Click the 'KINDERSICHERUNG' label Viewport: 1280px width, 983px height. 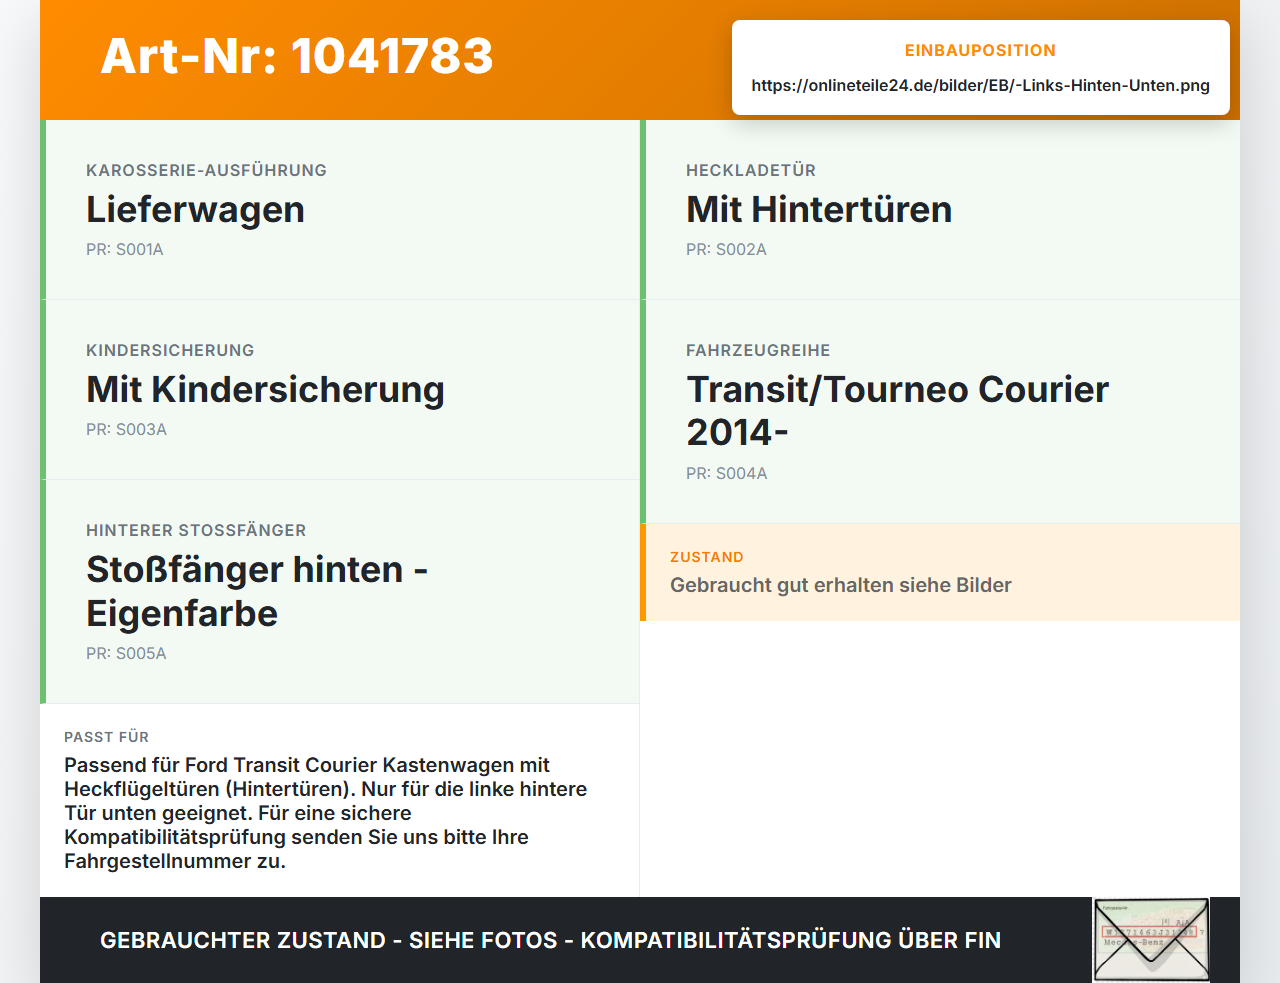click(x=170, y=350)
